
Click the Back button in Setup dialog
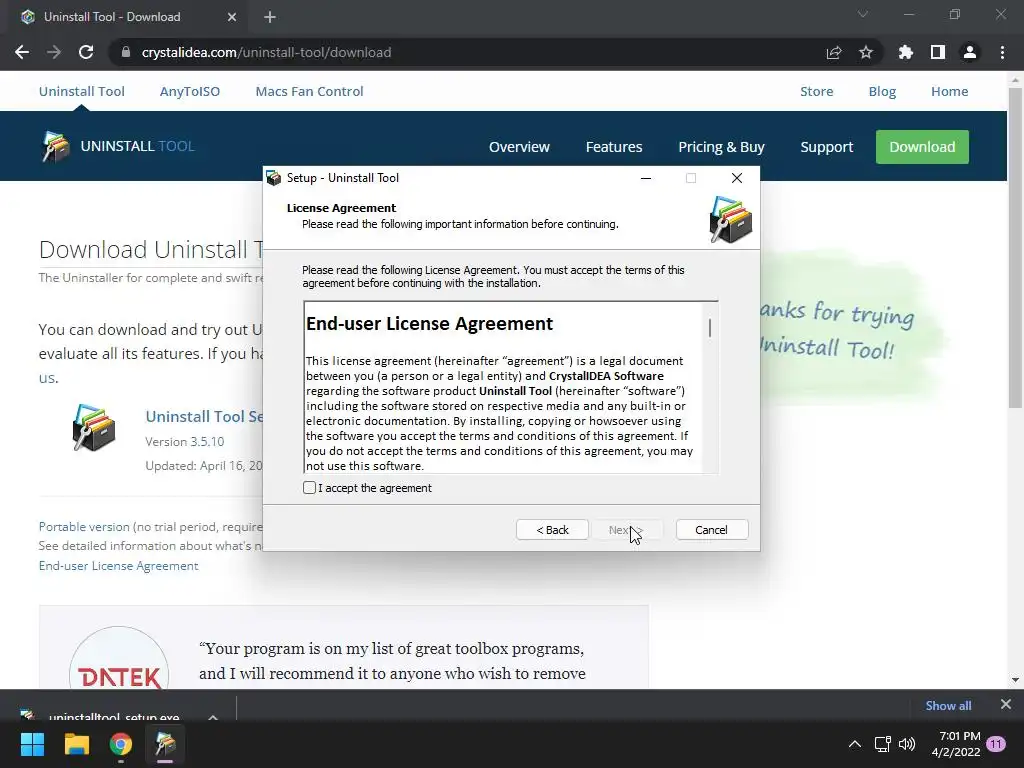click(x=552, y=530)
